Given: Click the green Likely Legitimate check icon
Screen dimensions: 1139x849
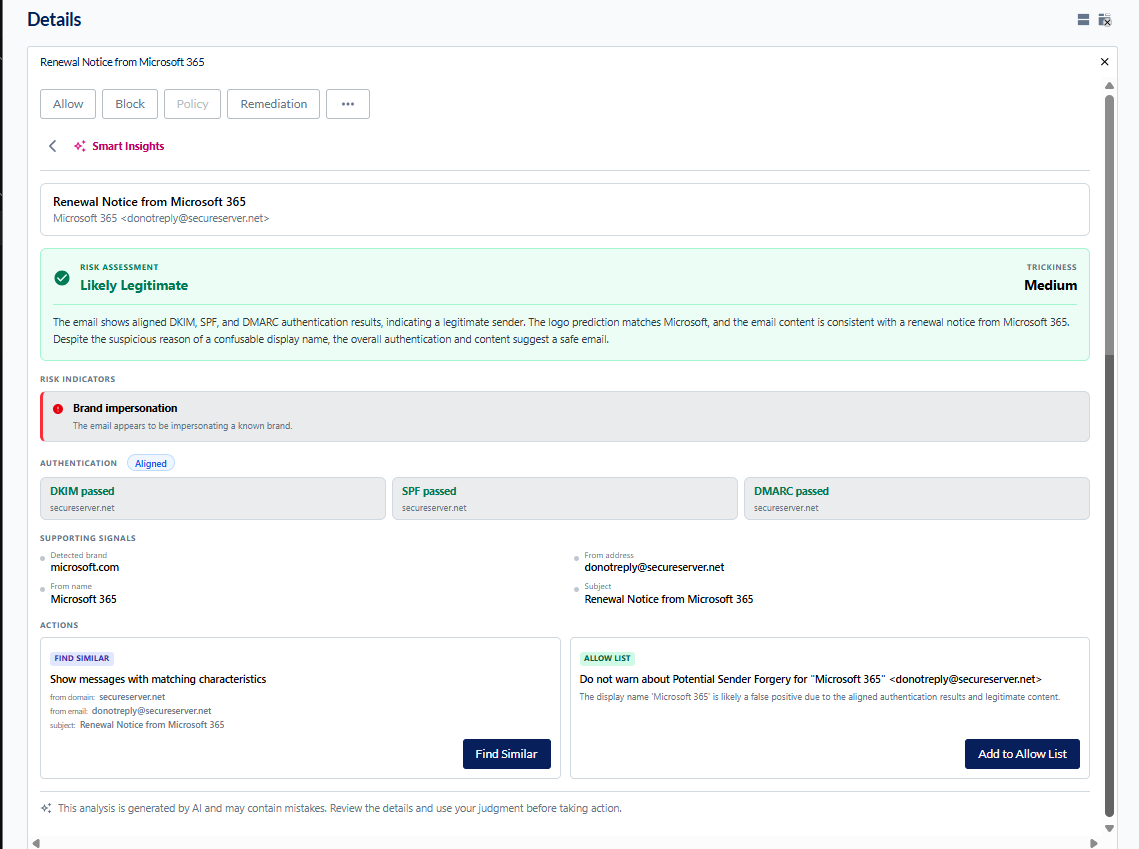Looking at the screenshot, I should (62, 277).
